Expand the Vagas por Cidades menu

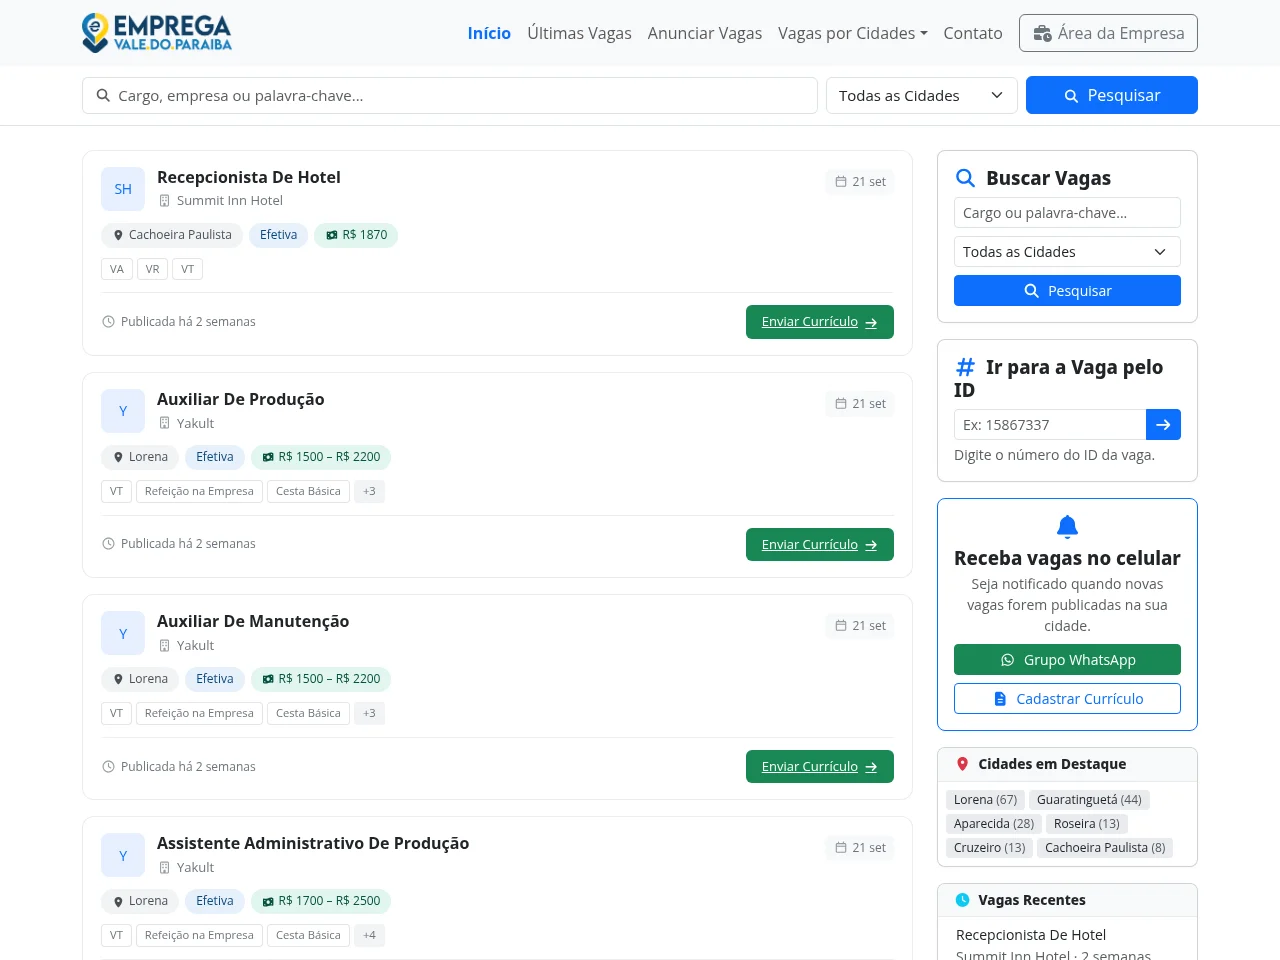[853, 33]
